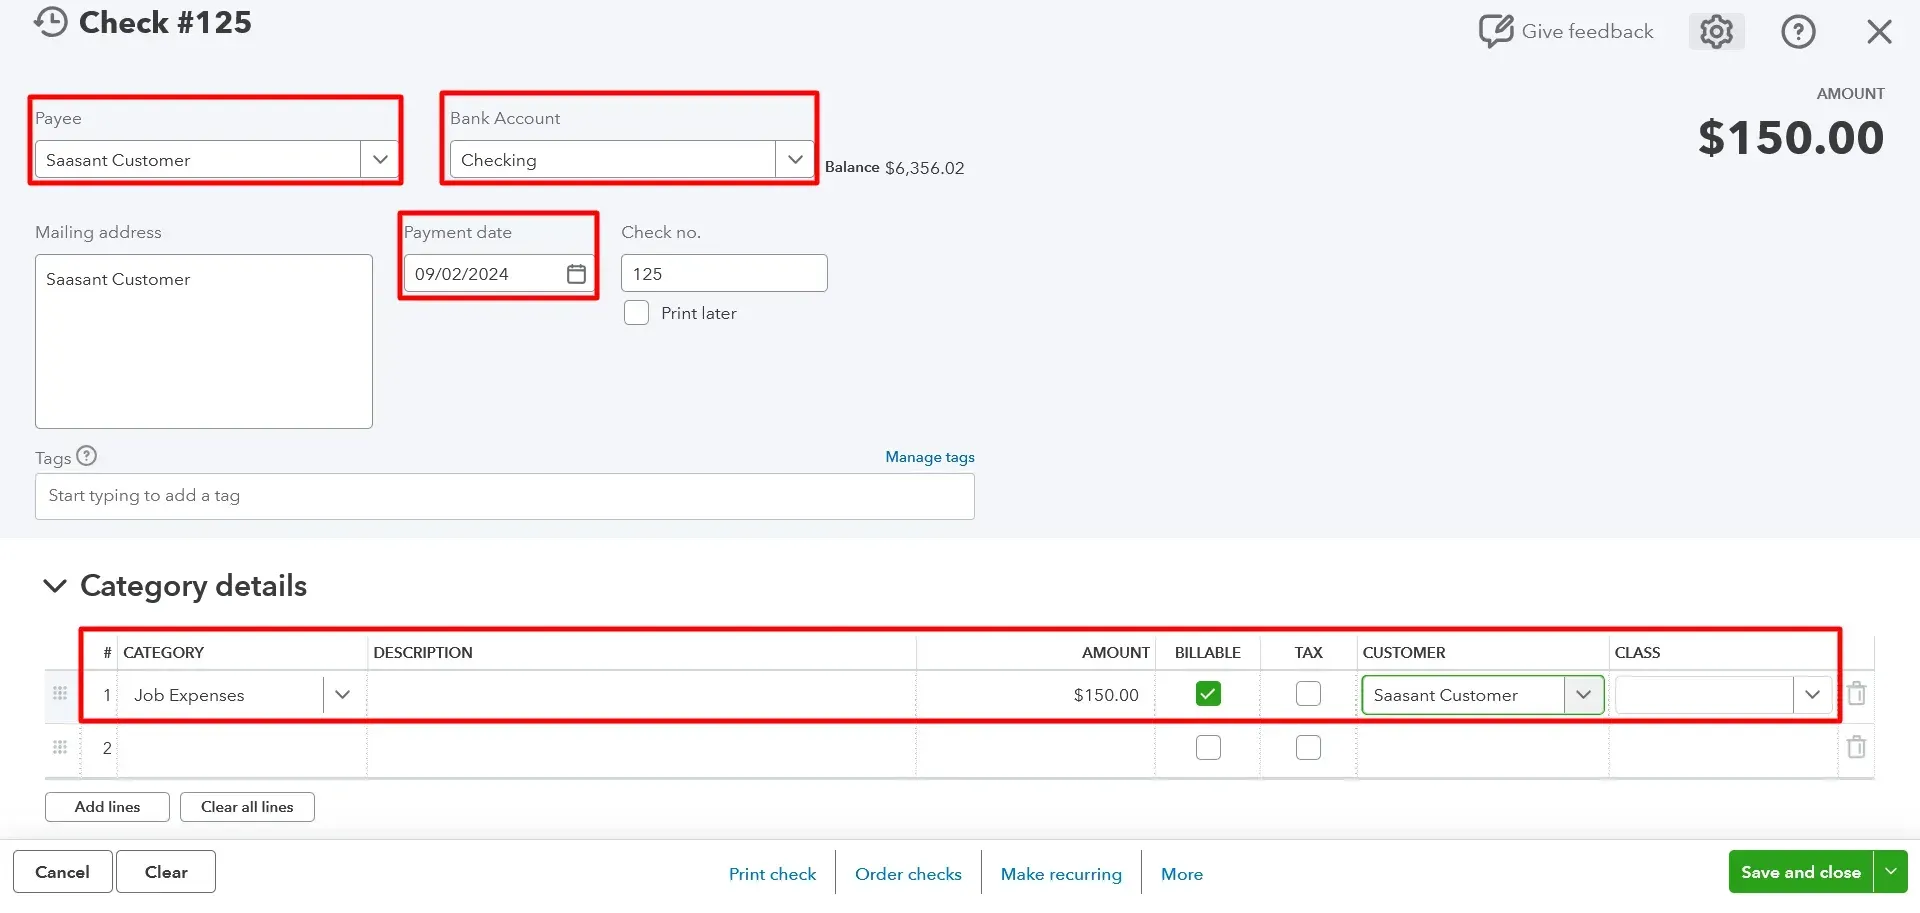Expand the Payee dropdown arrow
1920x913 pixels.
[x=380, y=160]
